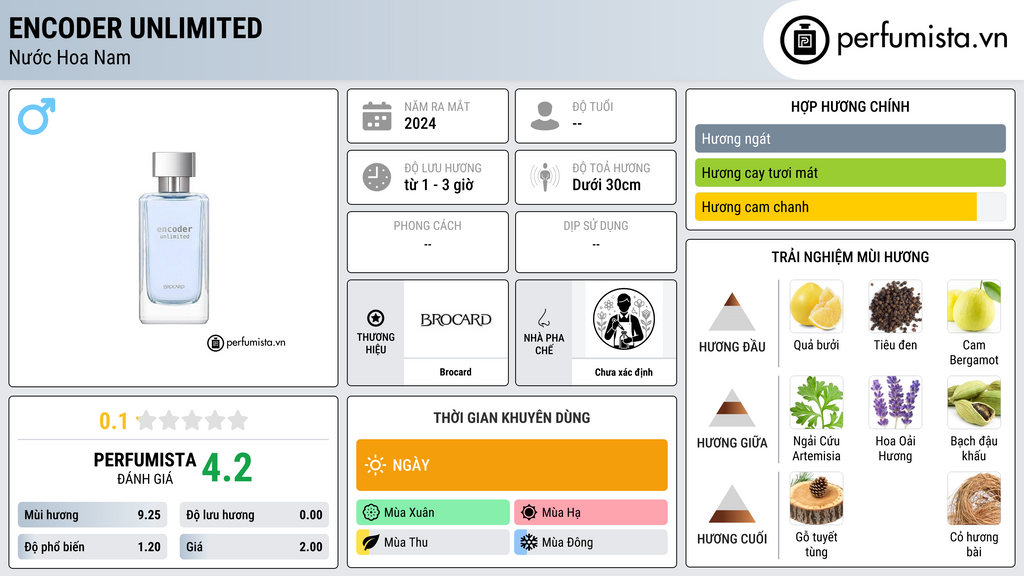Click the sillage icon for Độ toả hương
This screenshot has width=1024, height=576.
545,177
